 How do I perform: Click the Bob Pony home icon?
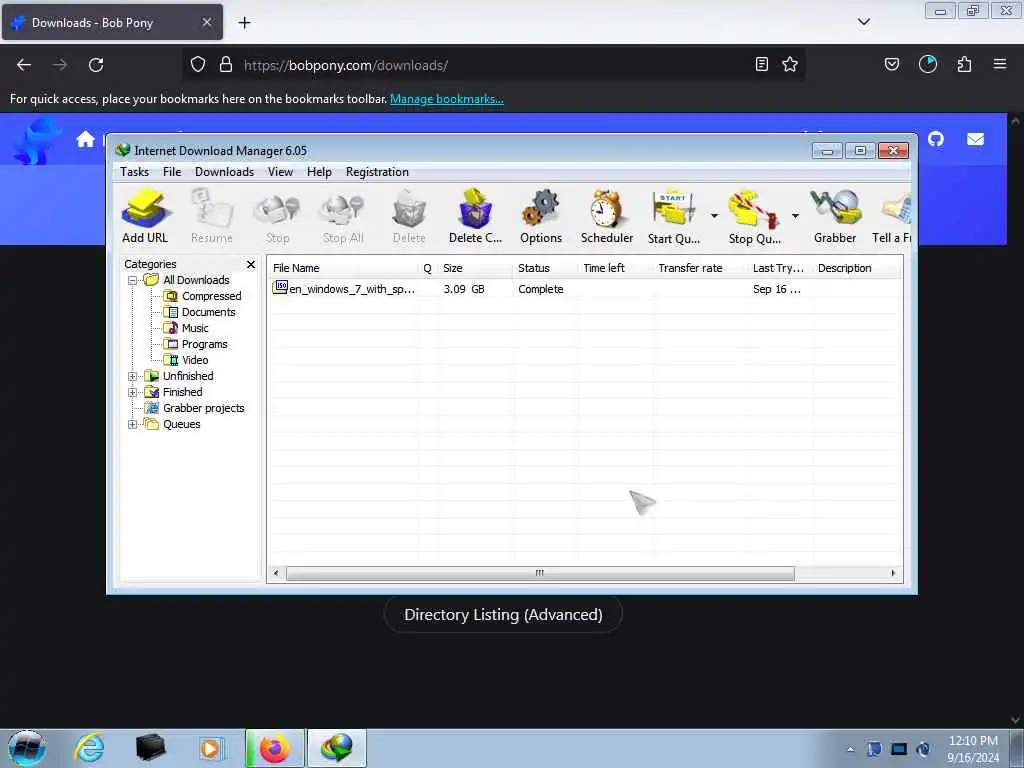(86, 139)
